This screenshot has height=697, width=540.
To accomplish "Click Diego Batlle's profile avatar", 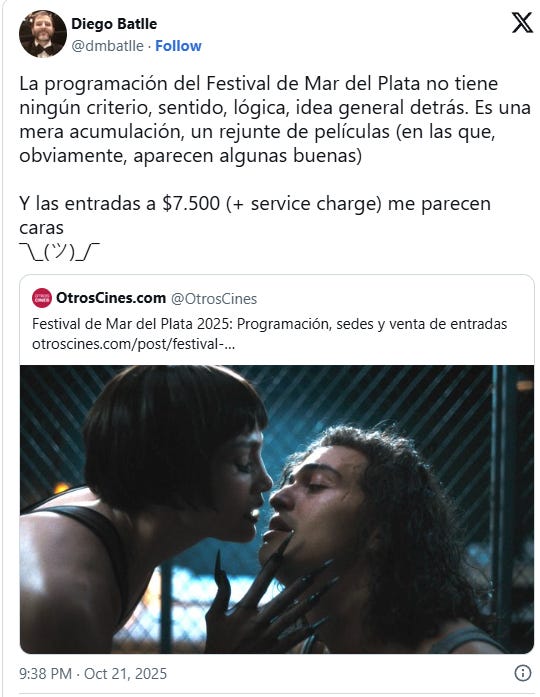I will 43,34.
